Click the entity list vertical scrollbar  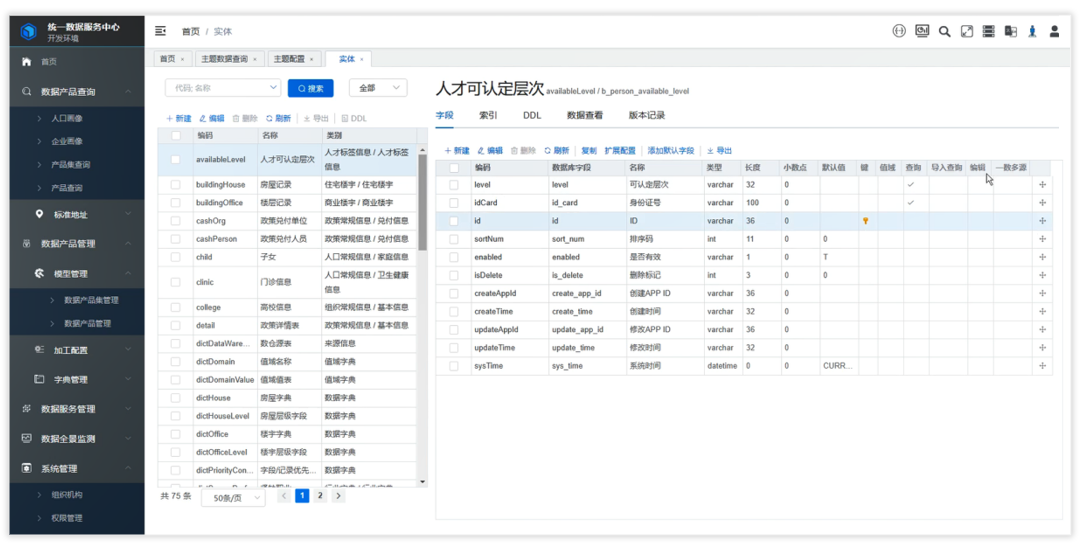(x=422, y=202)
